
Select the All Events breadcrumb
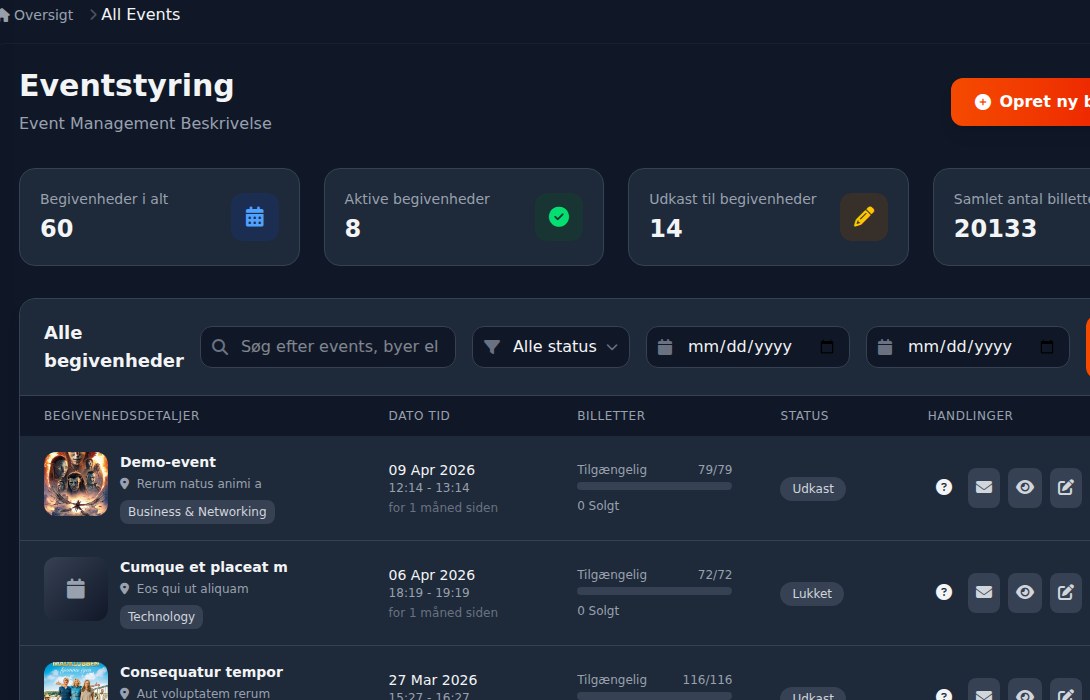[x=140, y=15]
